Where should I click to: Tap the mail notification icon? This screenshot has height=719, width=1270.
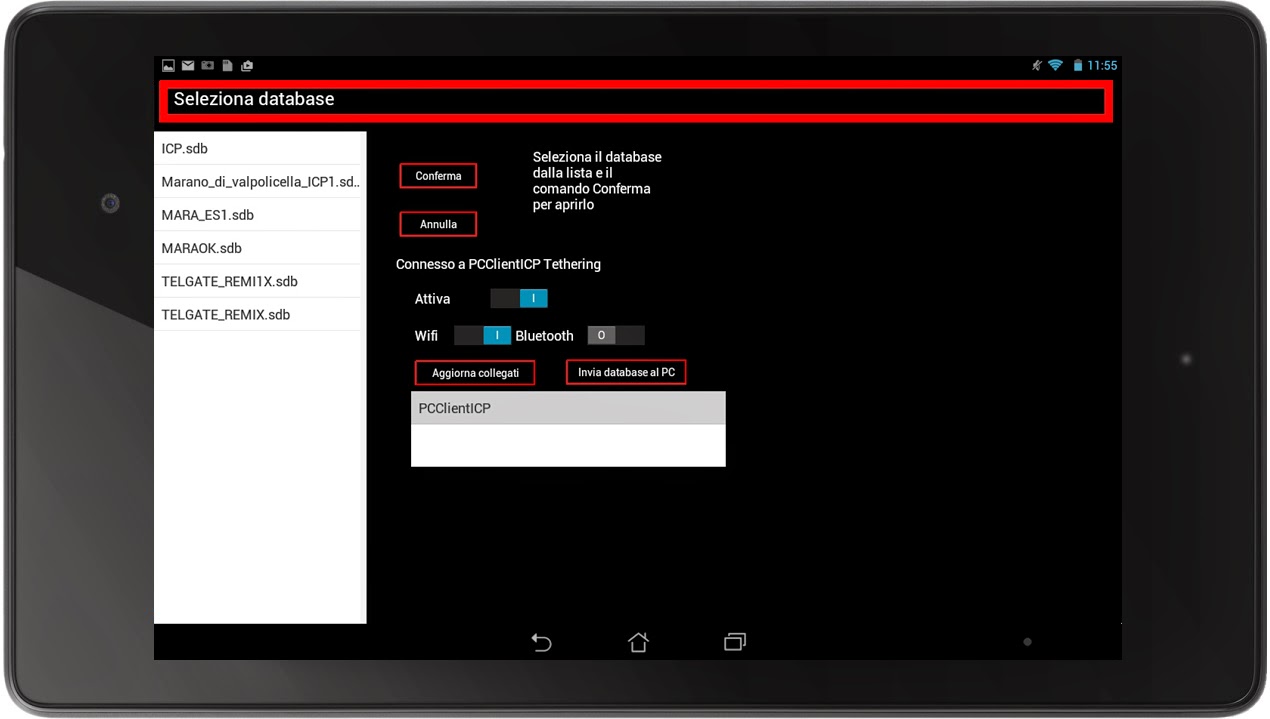coord(188,66)
